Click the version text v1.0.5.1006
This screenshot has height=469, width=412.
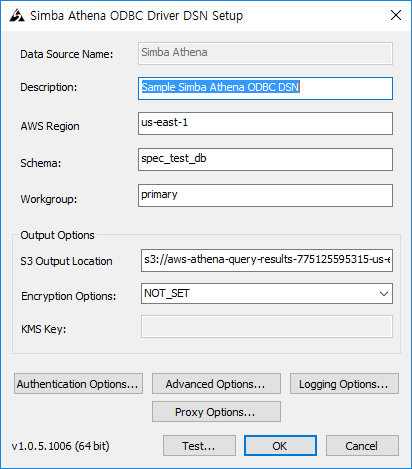pos(61,446)
